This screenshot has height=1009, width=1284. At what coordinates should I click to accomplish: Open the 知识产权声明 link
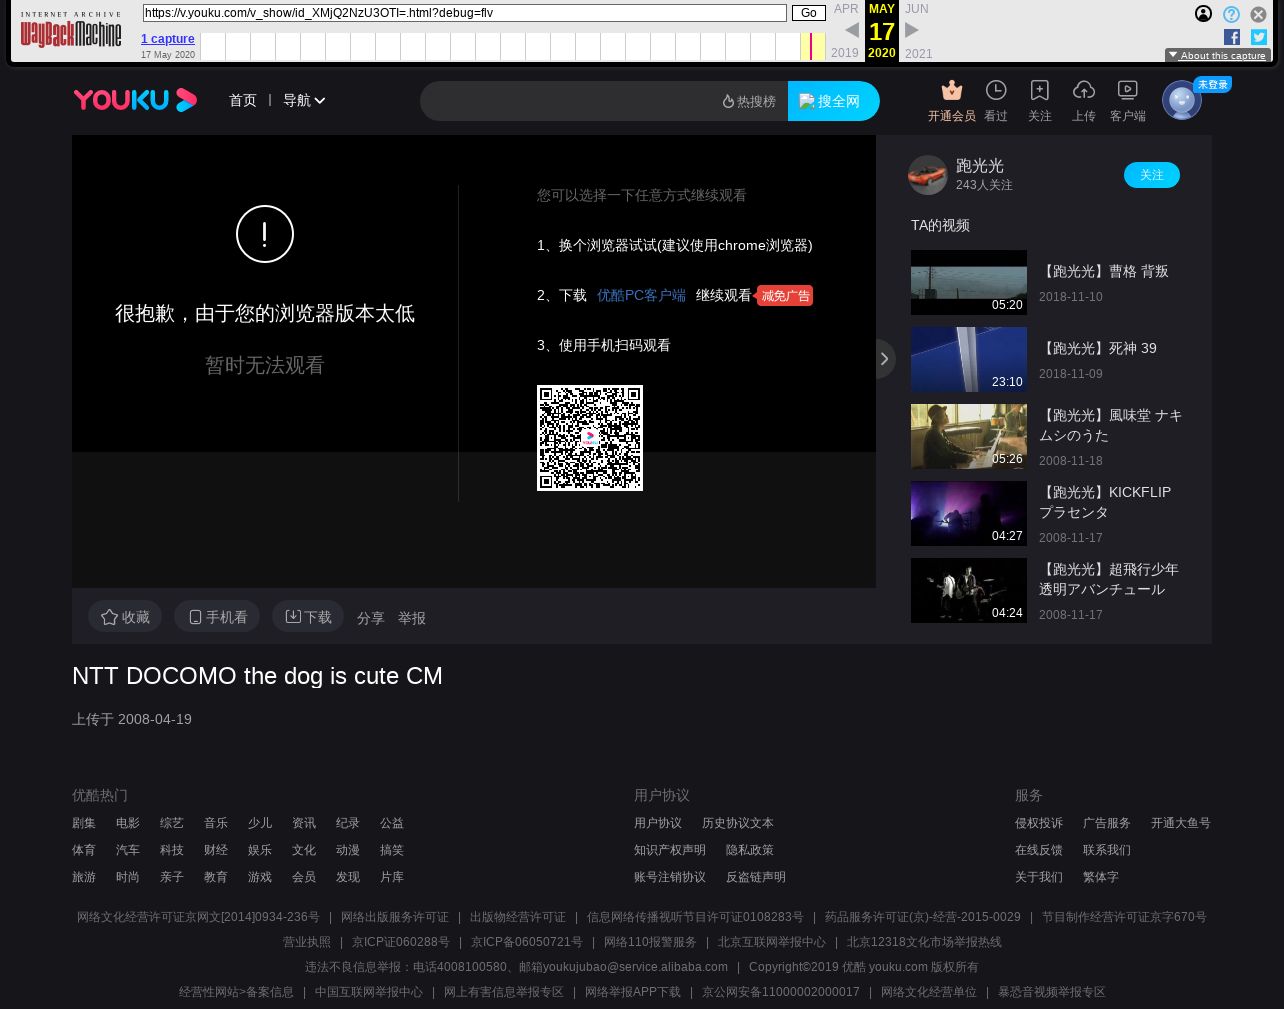click(670, 850)
